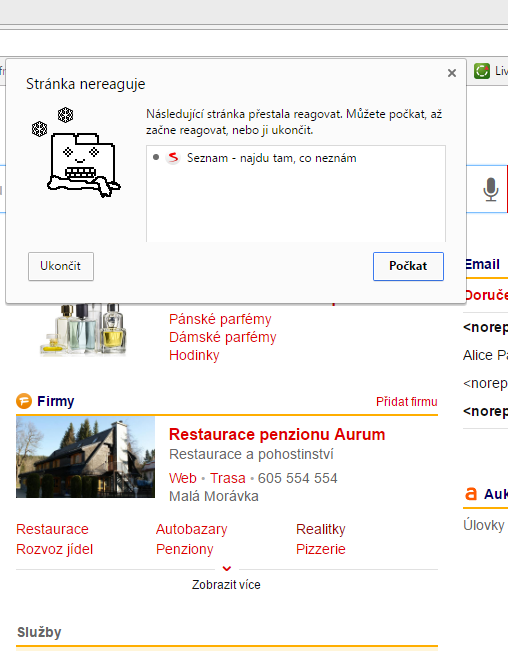Click the perfume bottles thumbnail

coord(83,329)
